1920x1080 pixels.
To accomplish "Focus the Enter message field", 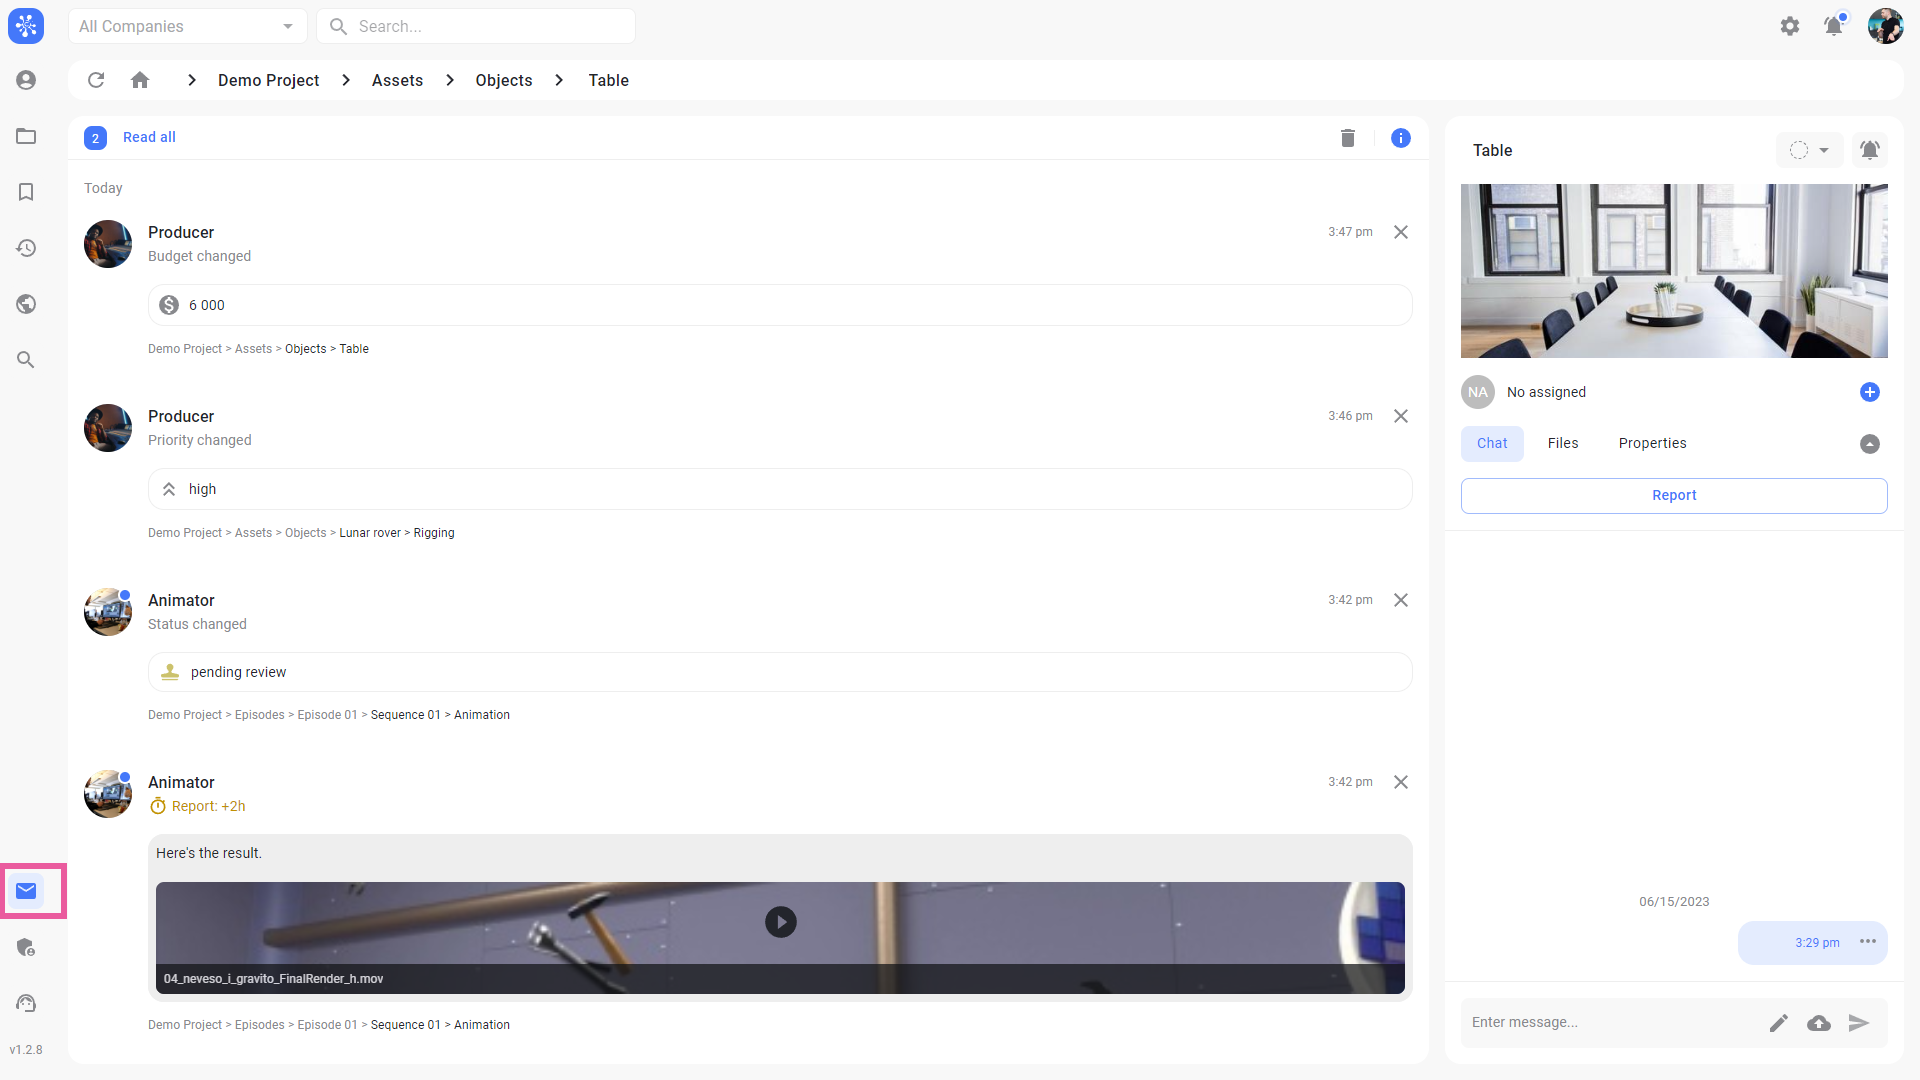I will click(x=1610, y=1023).
